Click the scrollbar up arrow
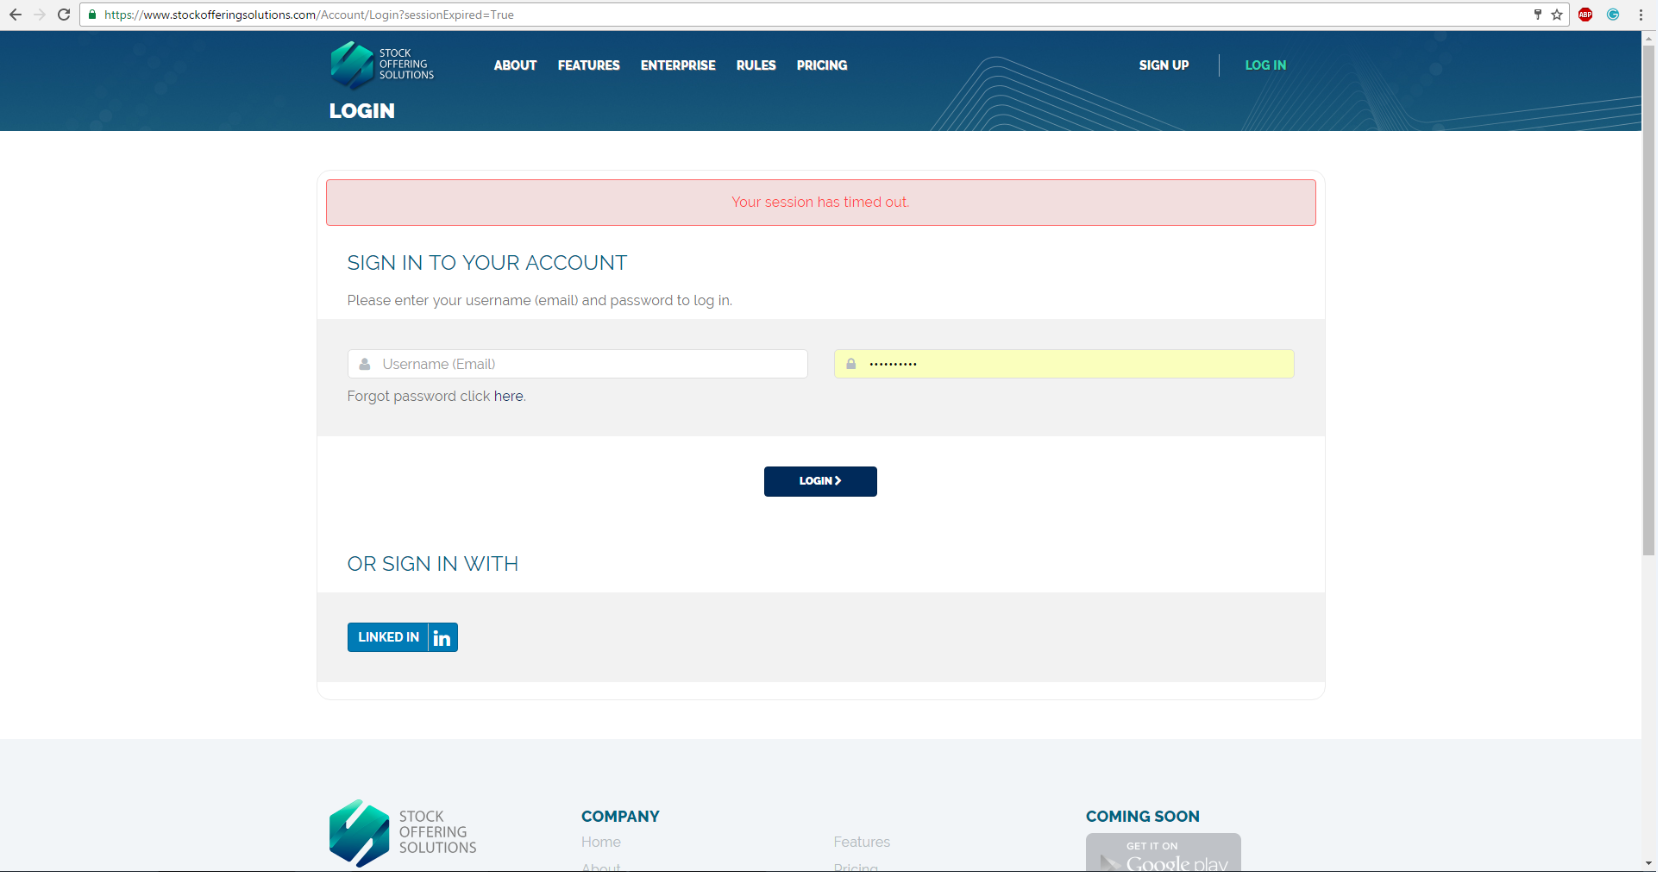Viewport: 1658px width, 872px height. click(1649, 38)
